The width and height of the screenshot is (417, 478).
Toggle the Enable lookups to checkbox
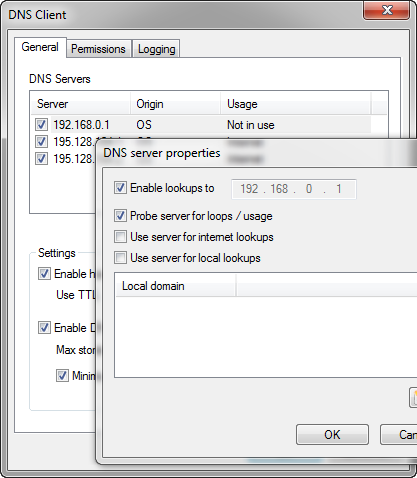pyautogui.click(x=120, y=188)
